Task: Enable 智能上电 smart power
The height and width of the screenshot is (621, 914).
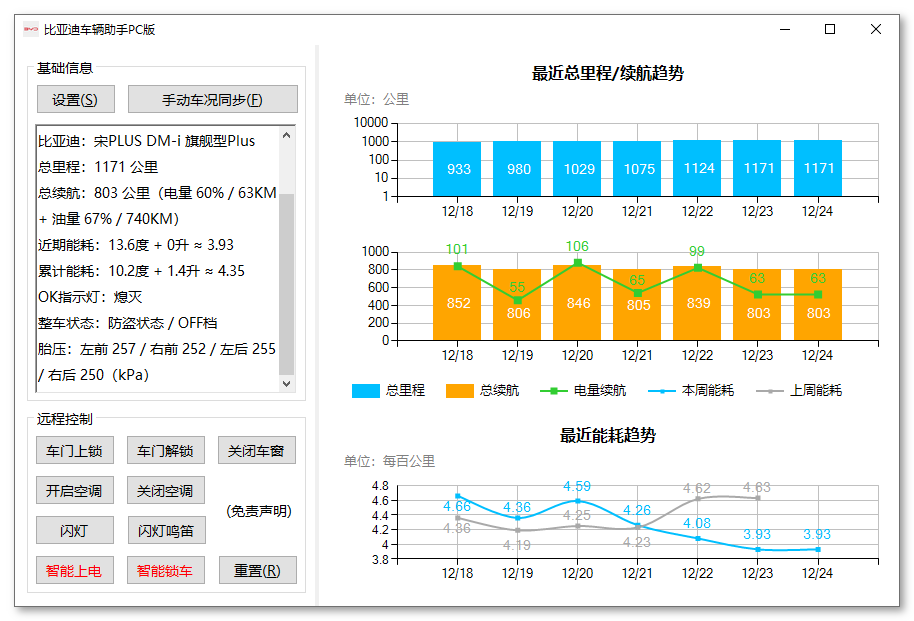Action: tap(73, 570)
